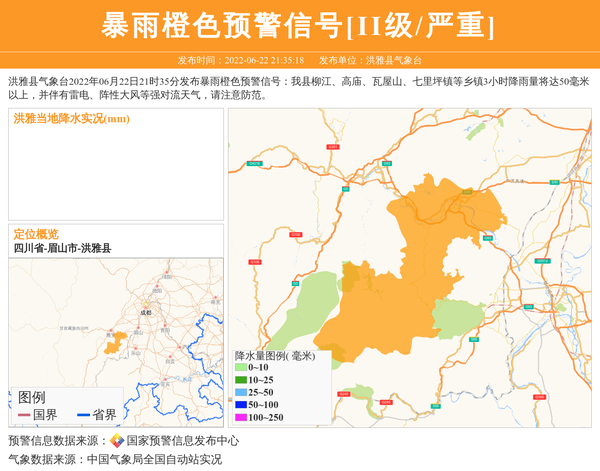
Task: Click the 乐山 label on overview map
Action: 135,353
